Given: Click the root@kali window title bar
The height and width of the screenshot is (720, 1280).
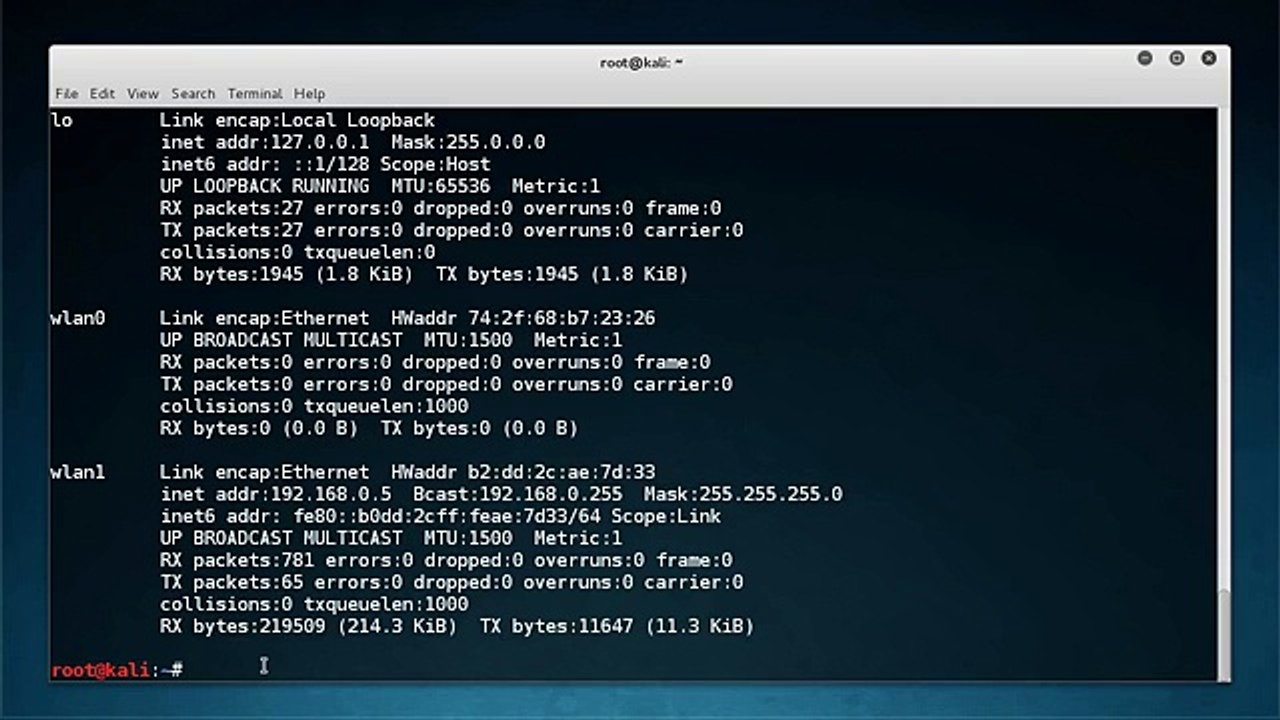Looking at the screenshot, I should pos(640,61).
